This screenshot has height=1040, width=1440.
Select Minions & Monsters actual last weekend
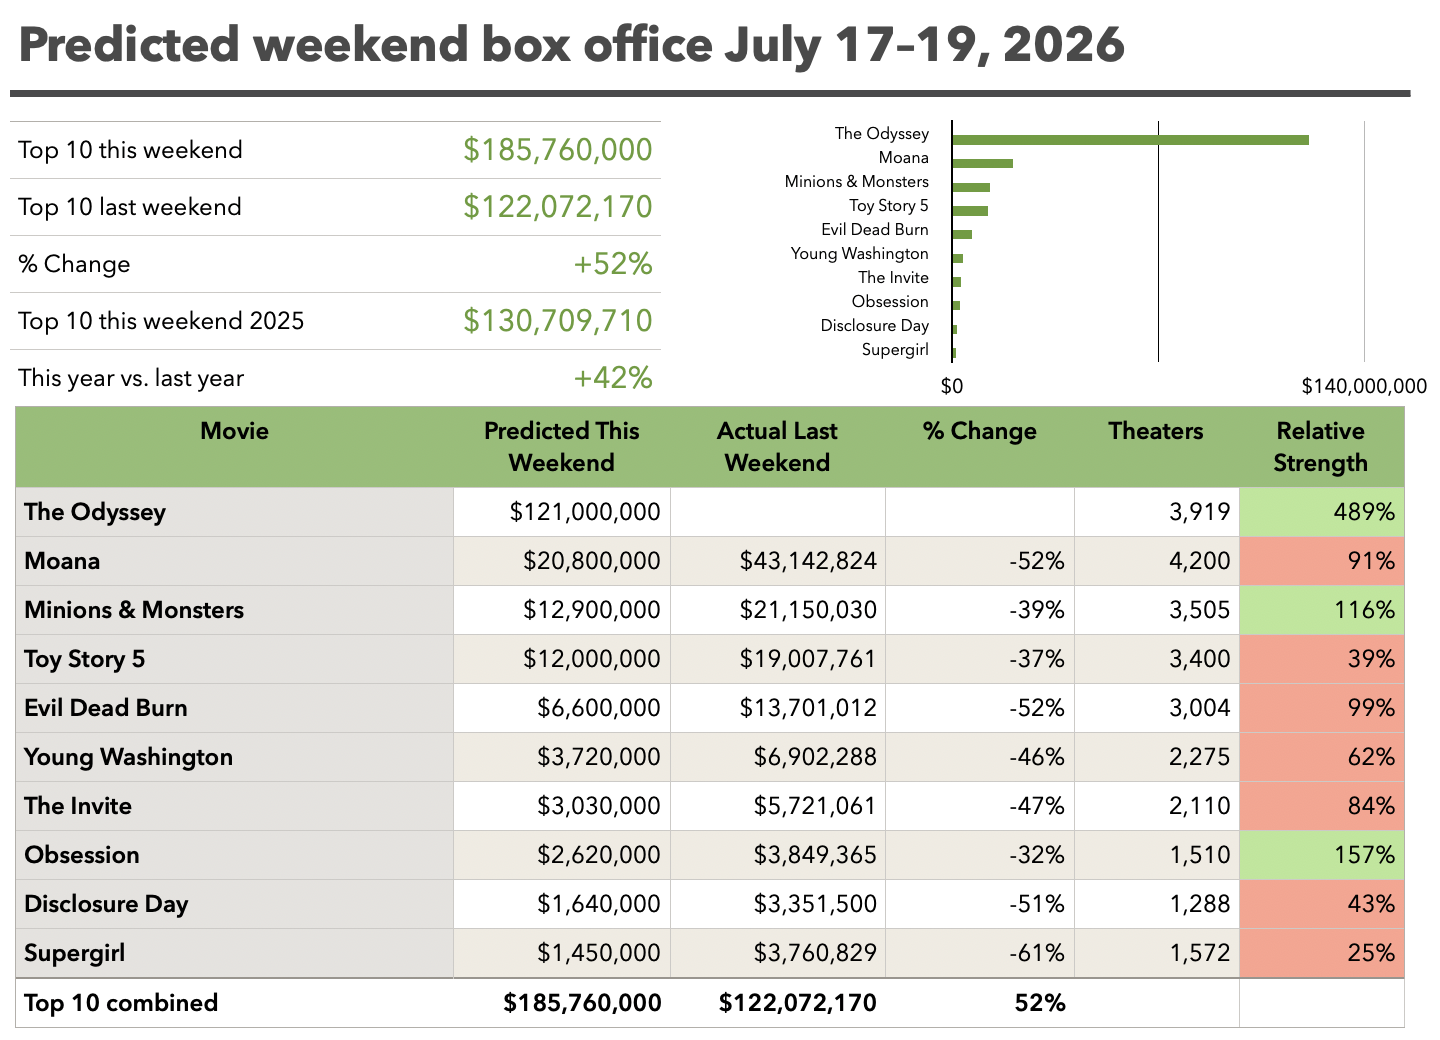coord(777,610)
